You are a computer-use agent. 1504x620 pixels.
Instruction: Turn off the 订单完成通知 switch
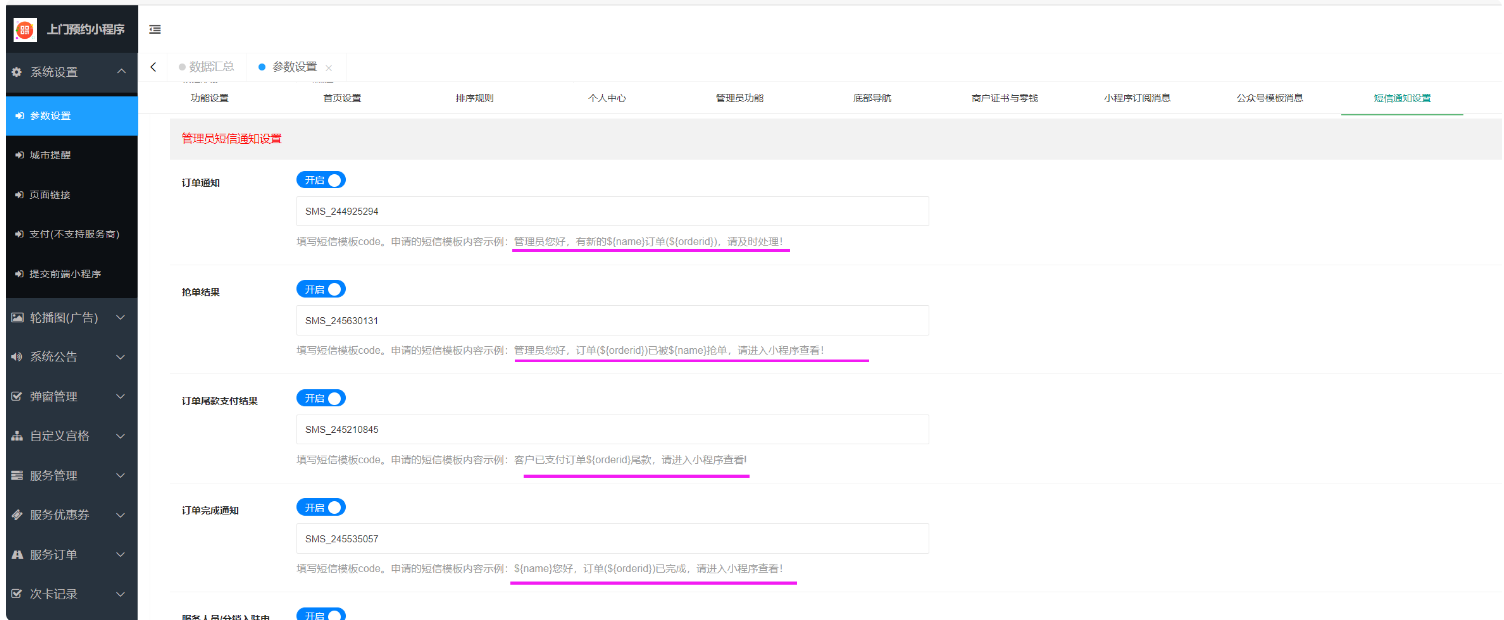pos(321,507)
